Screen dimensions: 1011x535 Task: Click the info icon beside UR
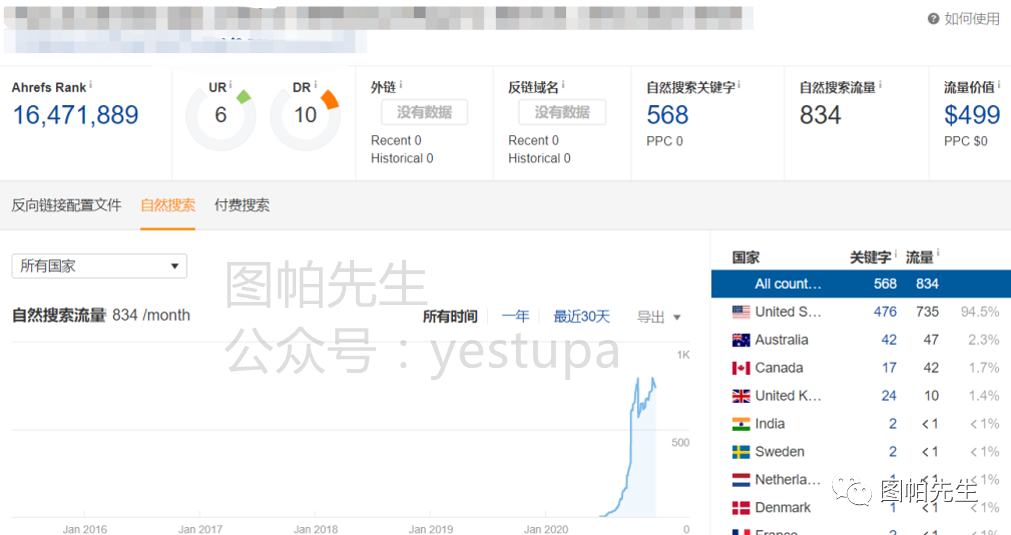(x=230, y=86)
